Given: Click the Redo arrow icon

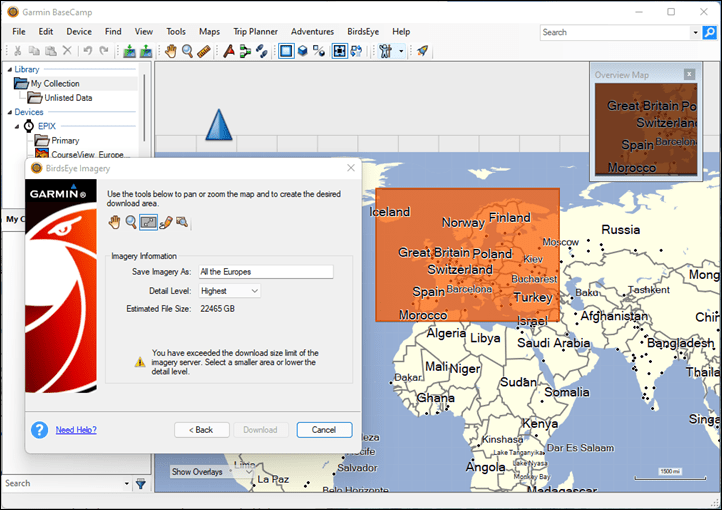Looking at the screenshot, I should (104, 51).
